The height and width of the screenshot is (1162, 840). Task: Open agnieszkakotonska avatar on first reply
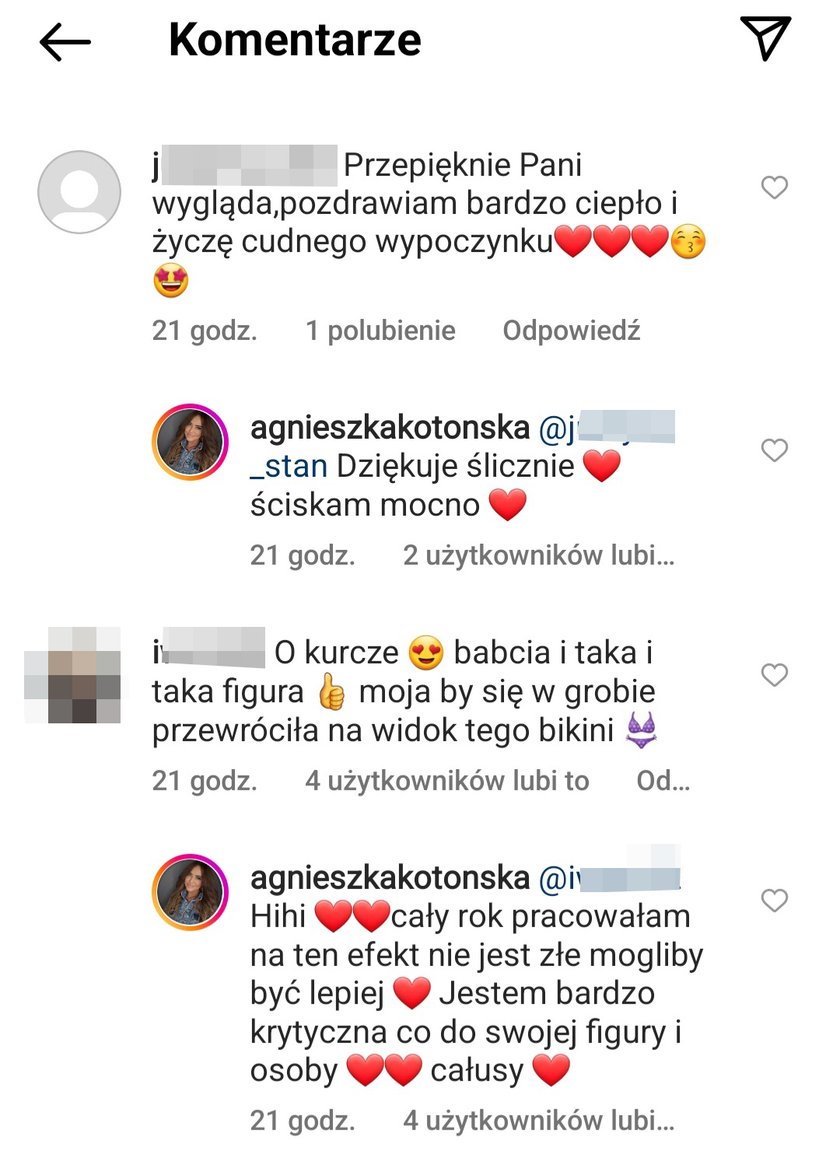pos(190,442)
